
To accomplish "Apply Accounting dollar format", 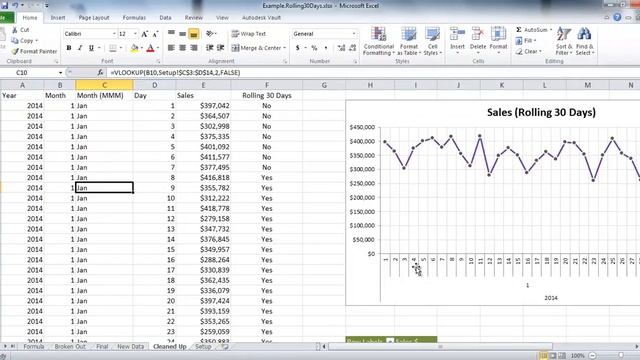I will 298,48.
